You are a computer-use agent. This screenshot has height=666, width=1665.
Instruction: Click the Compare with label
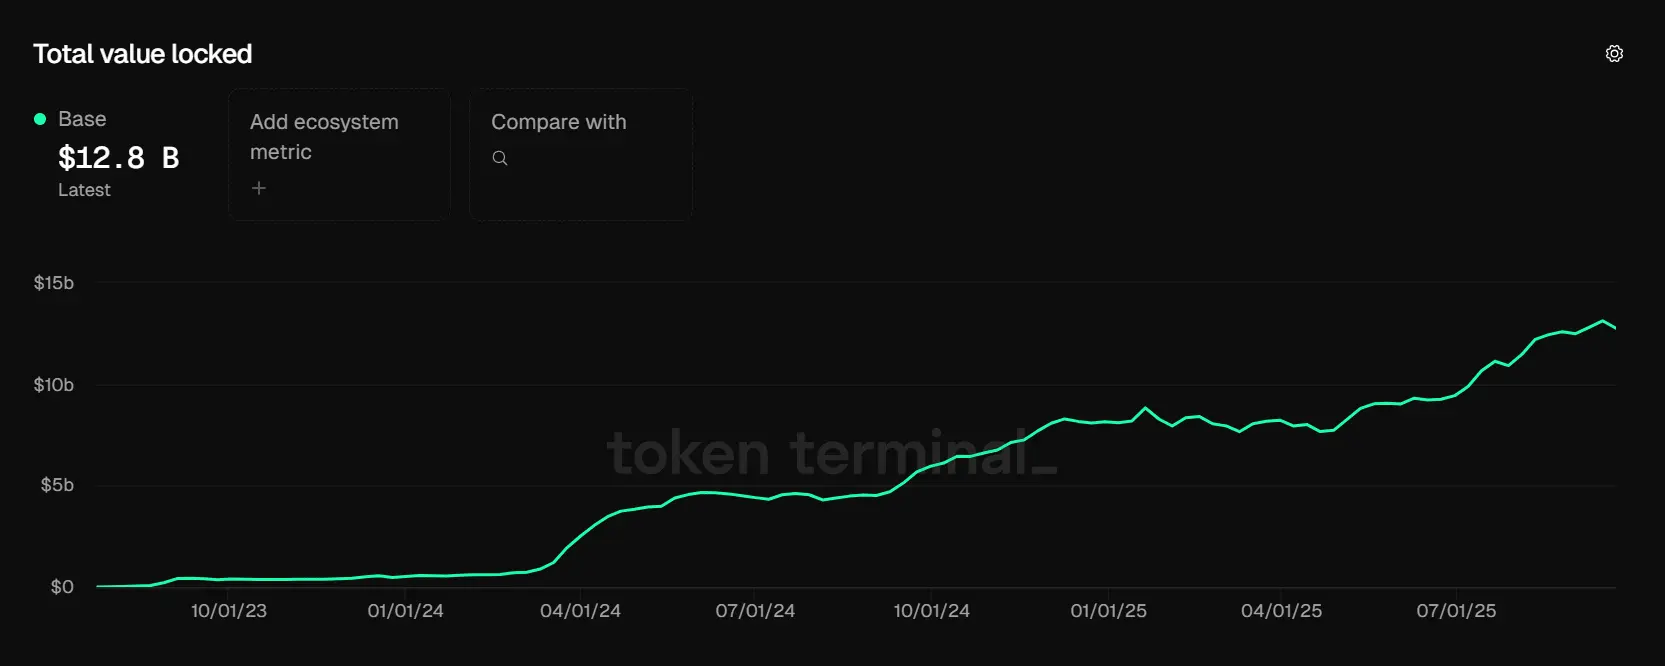558,122
